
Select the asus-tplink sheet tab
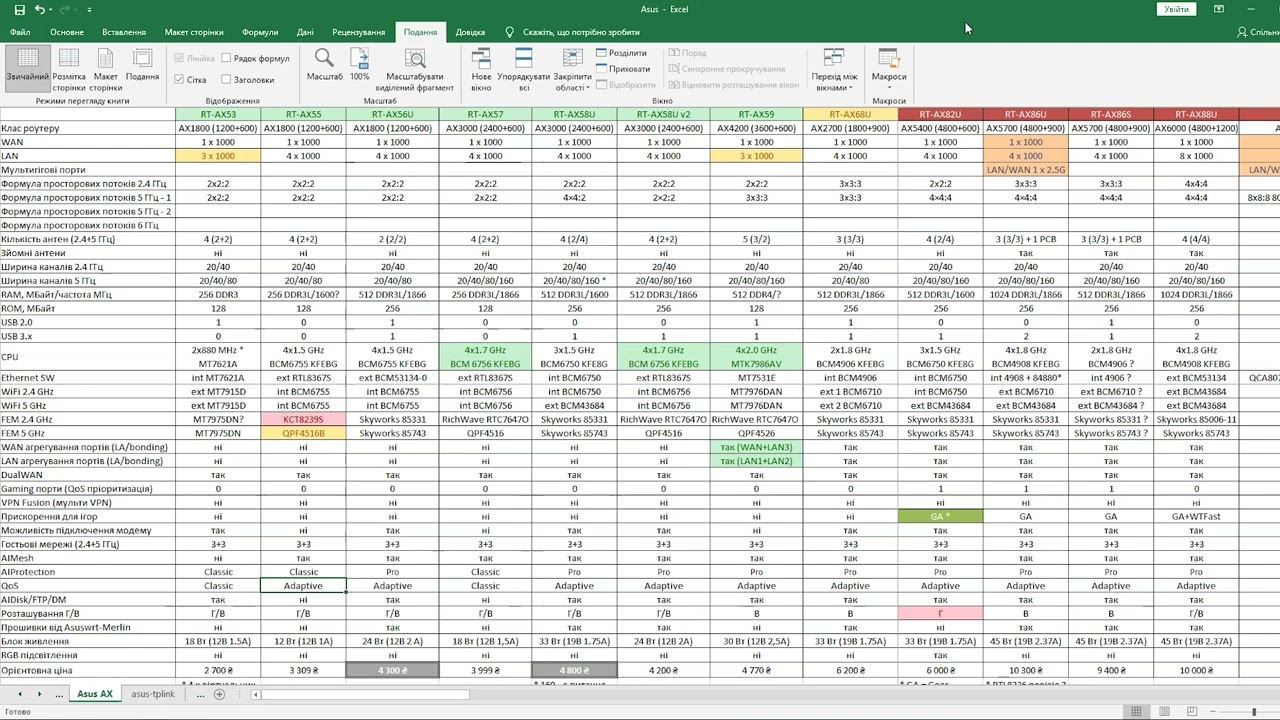[153, 694]
